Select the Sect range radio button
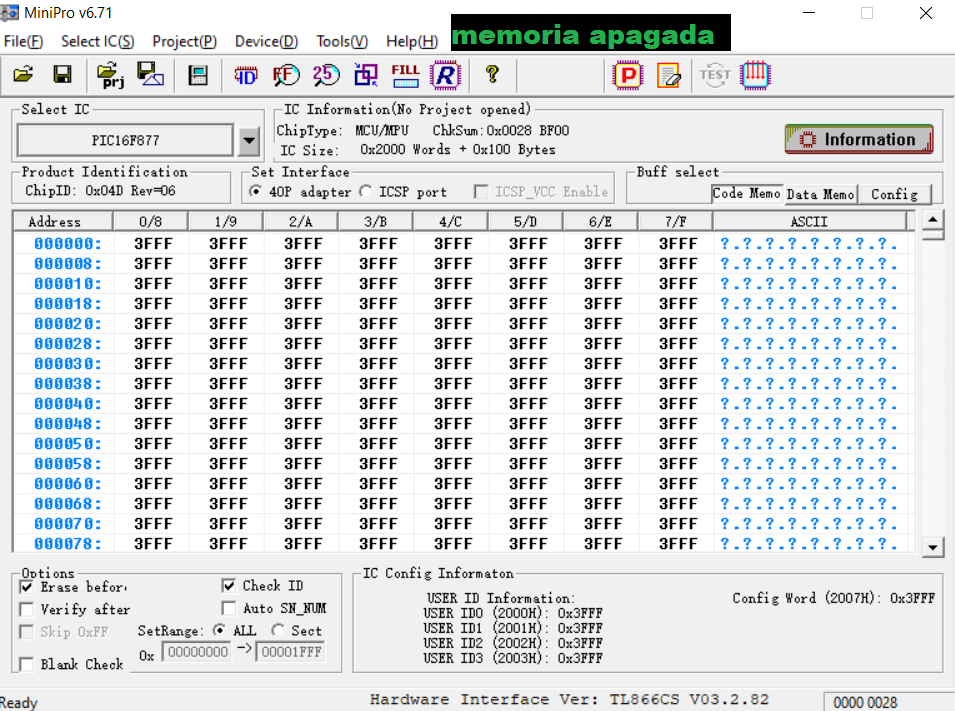The width and height of the screenshot is (955, 711). click(x=278, y=630)
